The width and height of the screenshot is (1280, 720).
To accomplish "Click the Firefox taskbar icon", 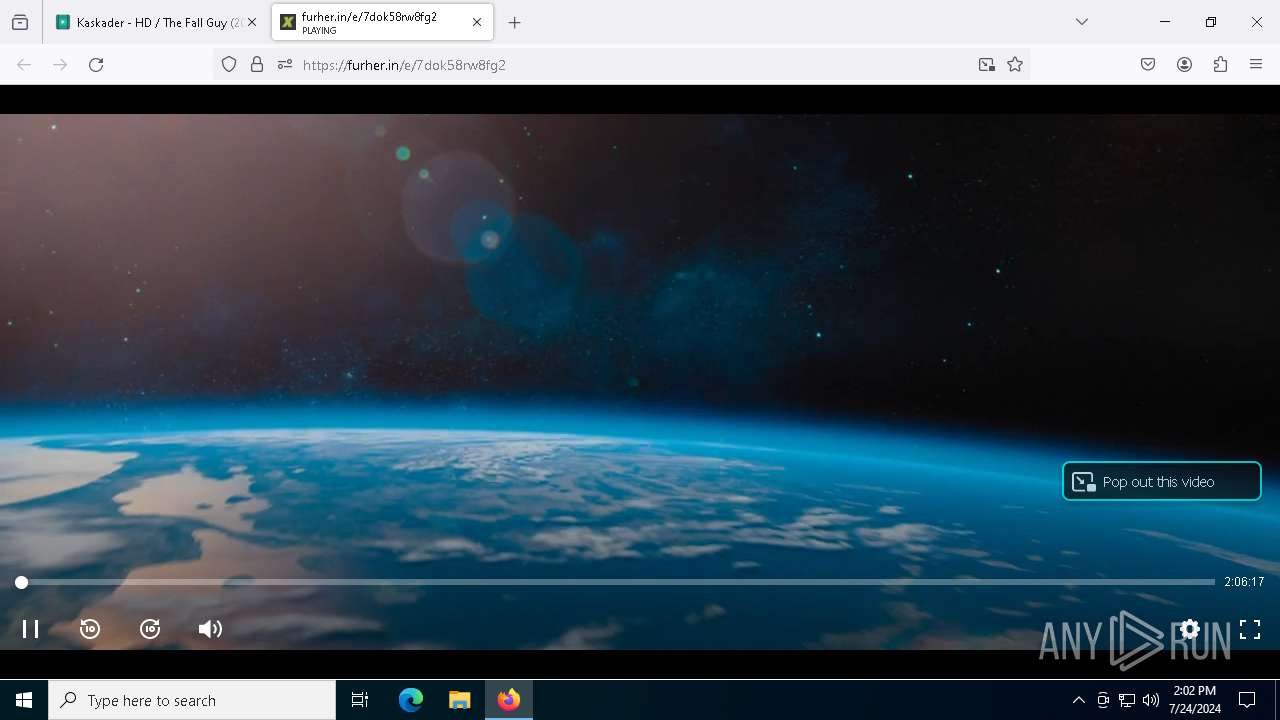I will [509, 700].
